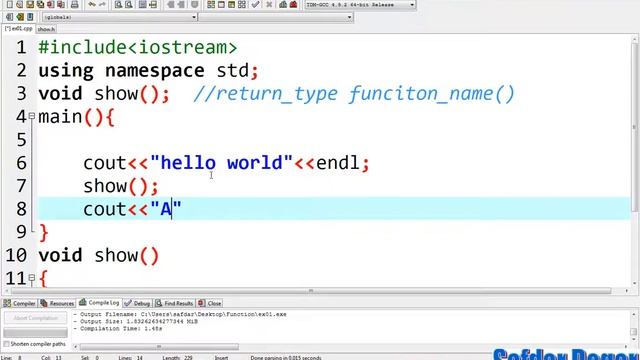Click the Stop Execution X icon
Viewport: 640px width, 360px height.
pyautogui.click(x=269, y=4)
